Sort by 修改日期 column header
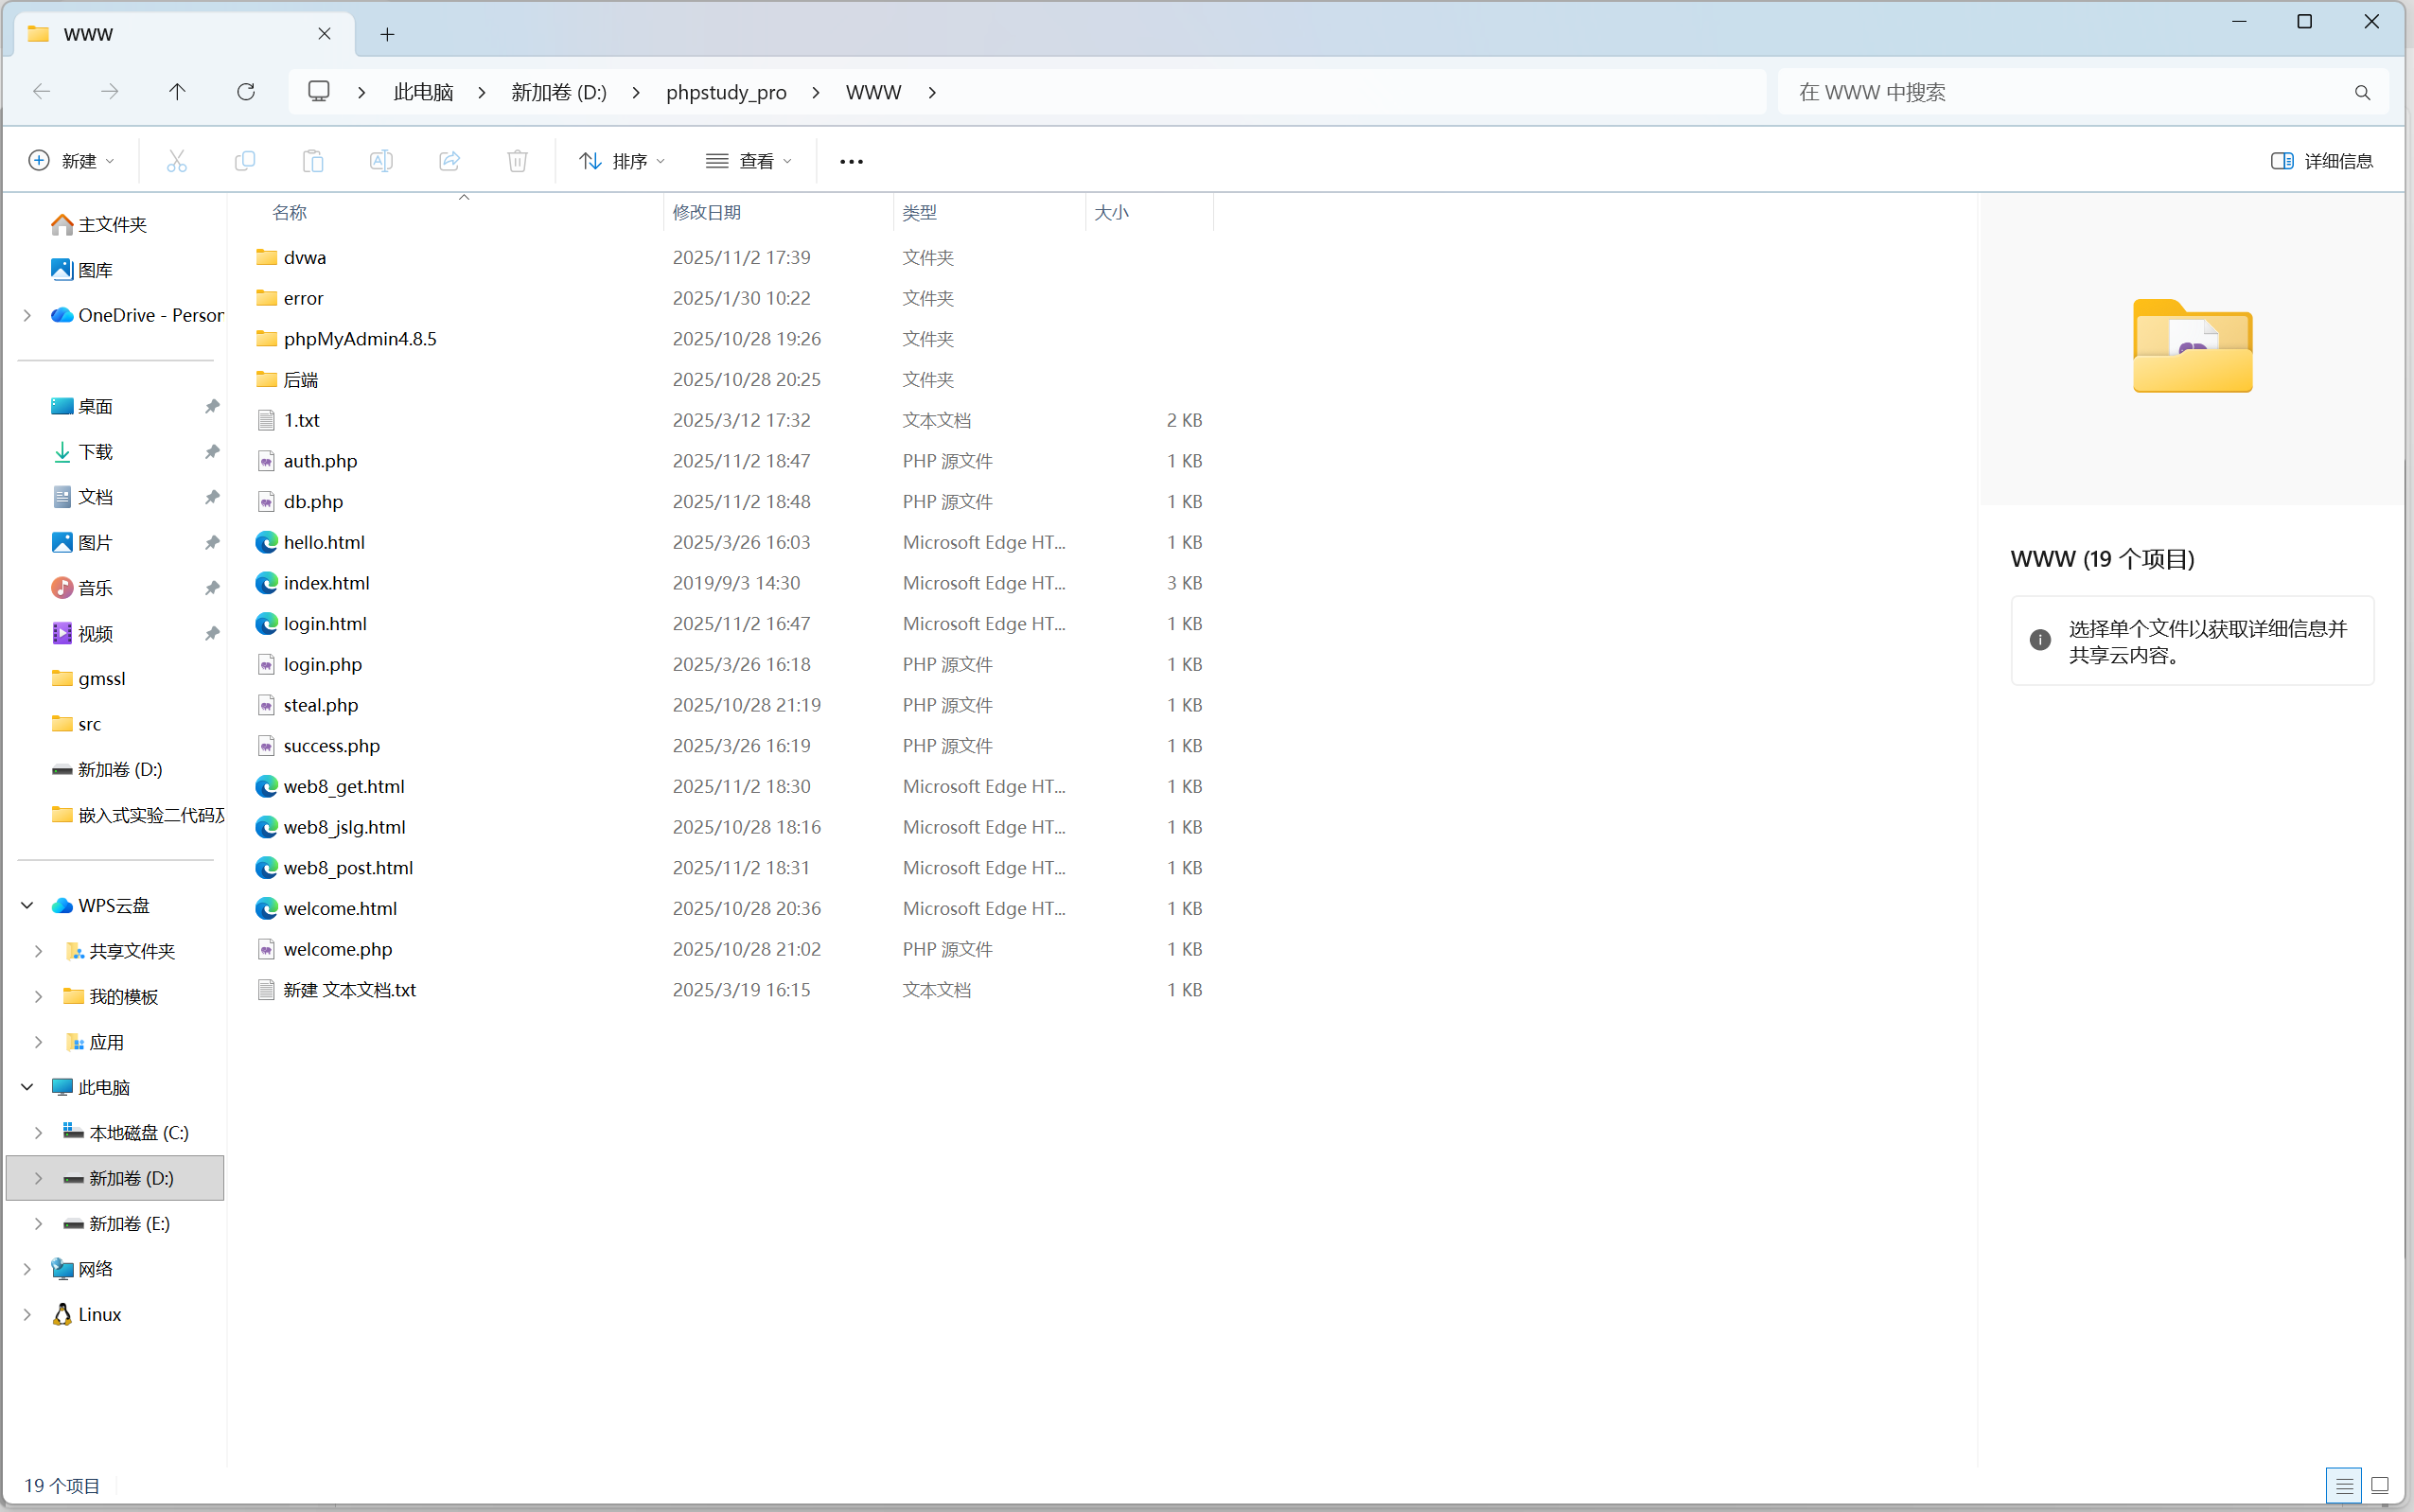Screen dimensions: 2414x1512 tap(707, 212)
